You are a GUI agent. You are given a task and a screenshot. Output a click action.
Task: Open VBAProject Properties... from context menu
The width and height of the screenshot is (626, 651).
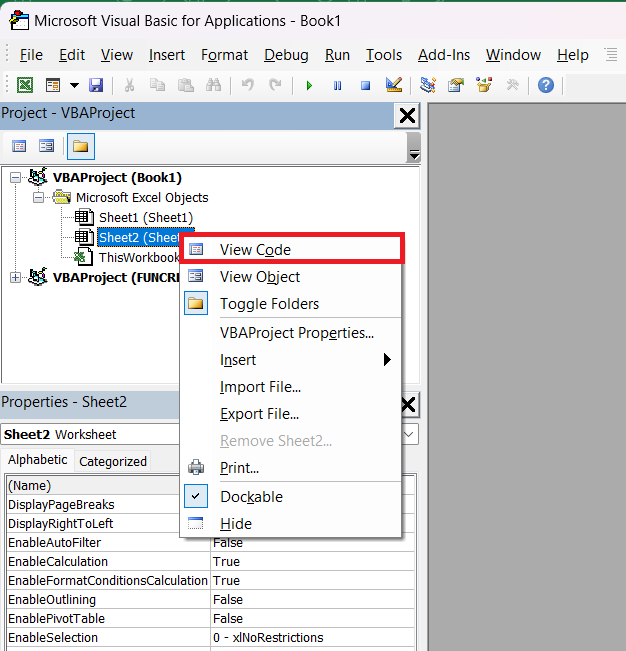tap(292, 333)
